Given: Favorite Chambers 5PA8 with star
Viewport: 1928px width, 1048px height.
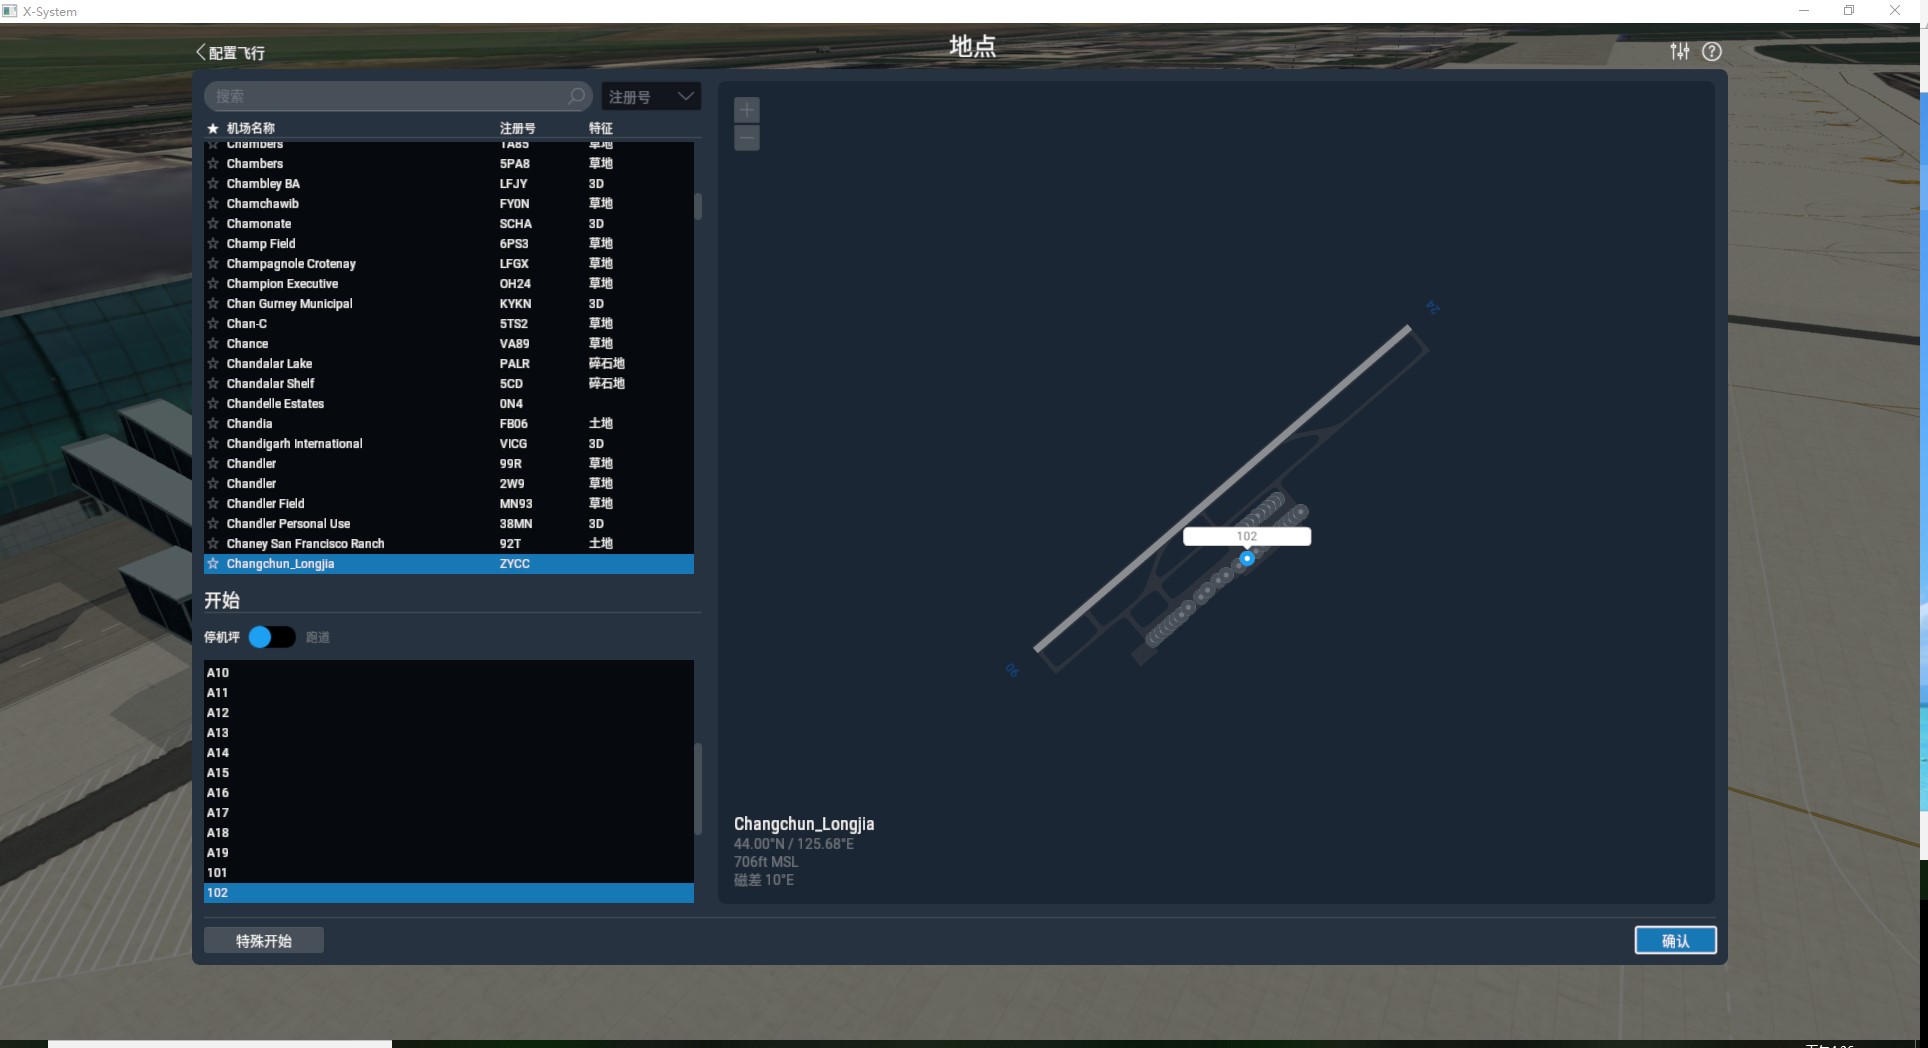Looking at the screenshot, I should coord(213,164).
